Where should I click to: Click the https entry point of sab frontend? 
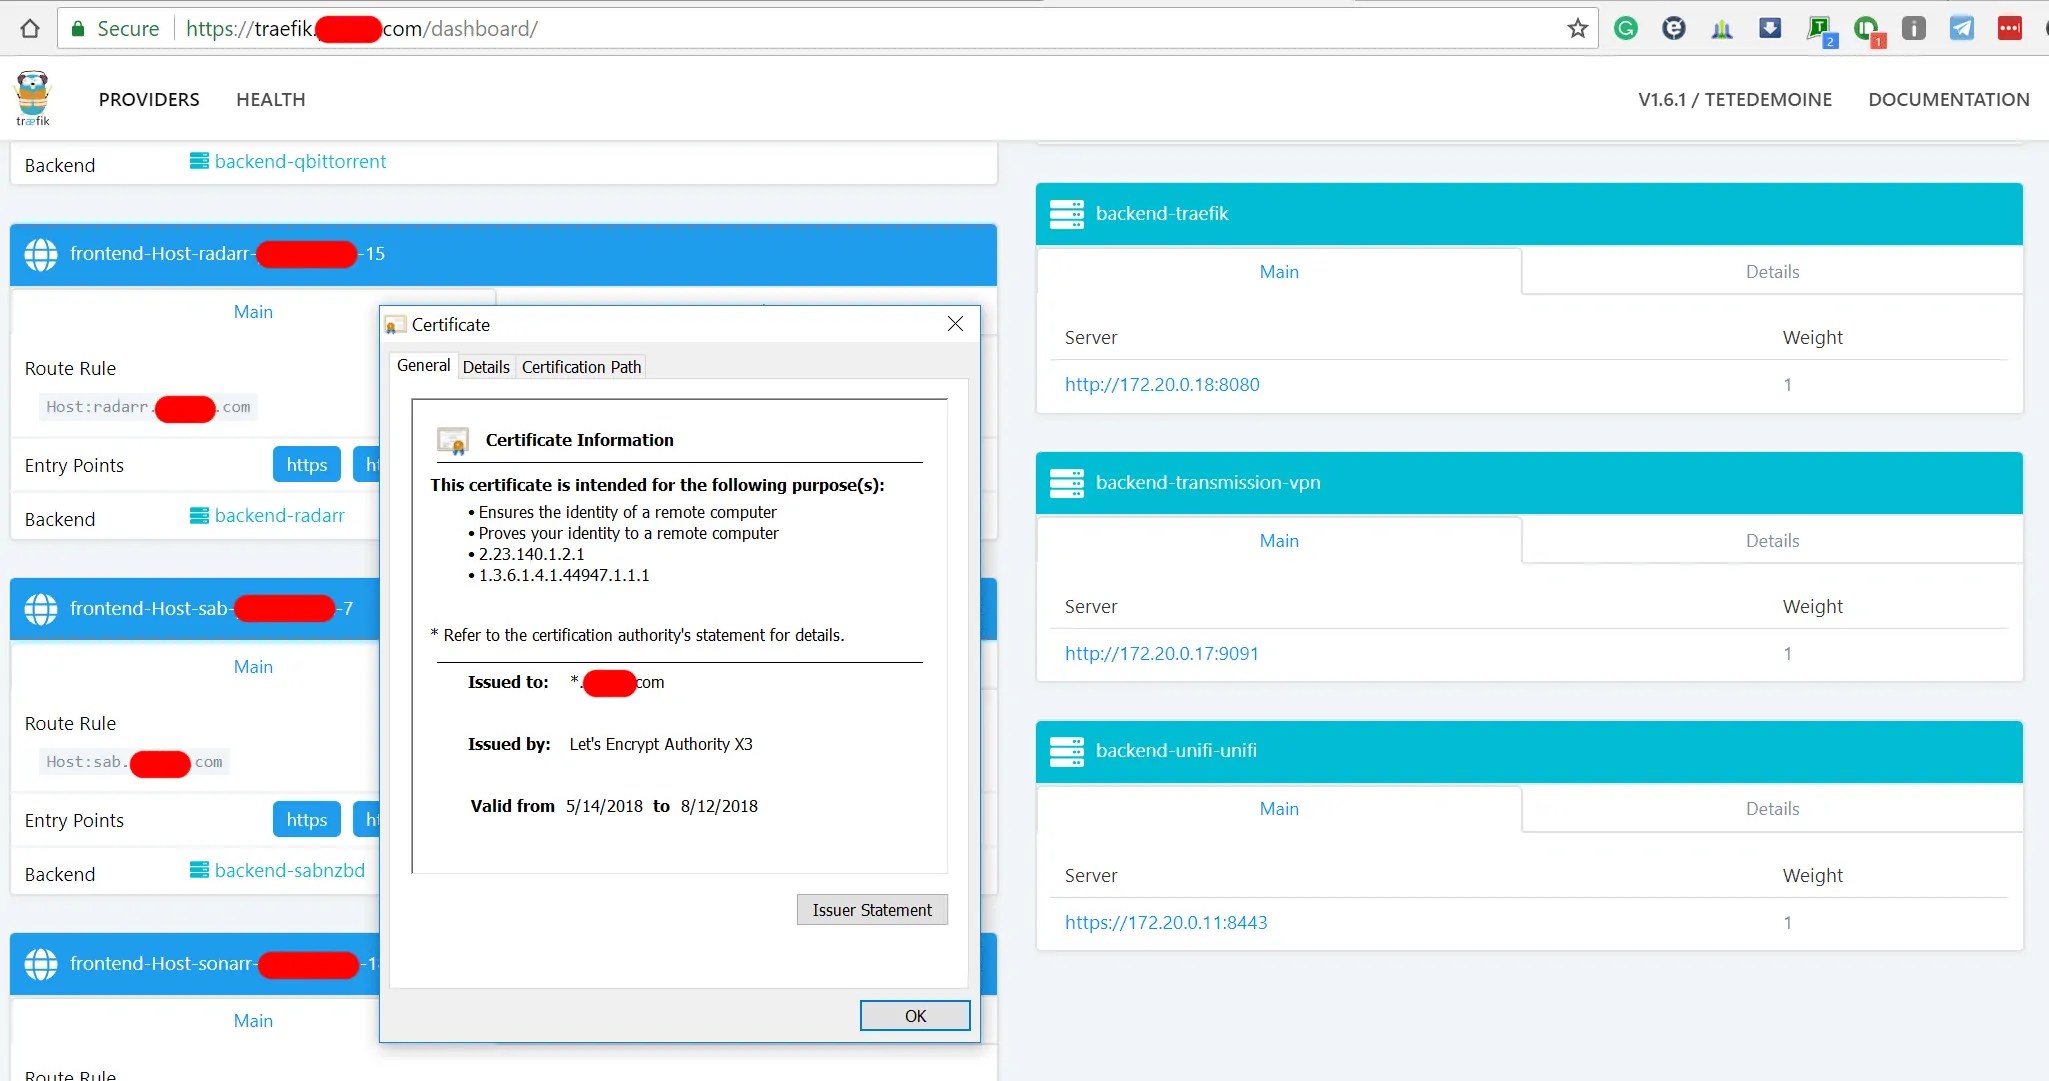(307, 820)
